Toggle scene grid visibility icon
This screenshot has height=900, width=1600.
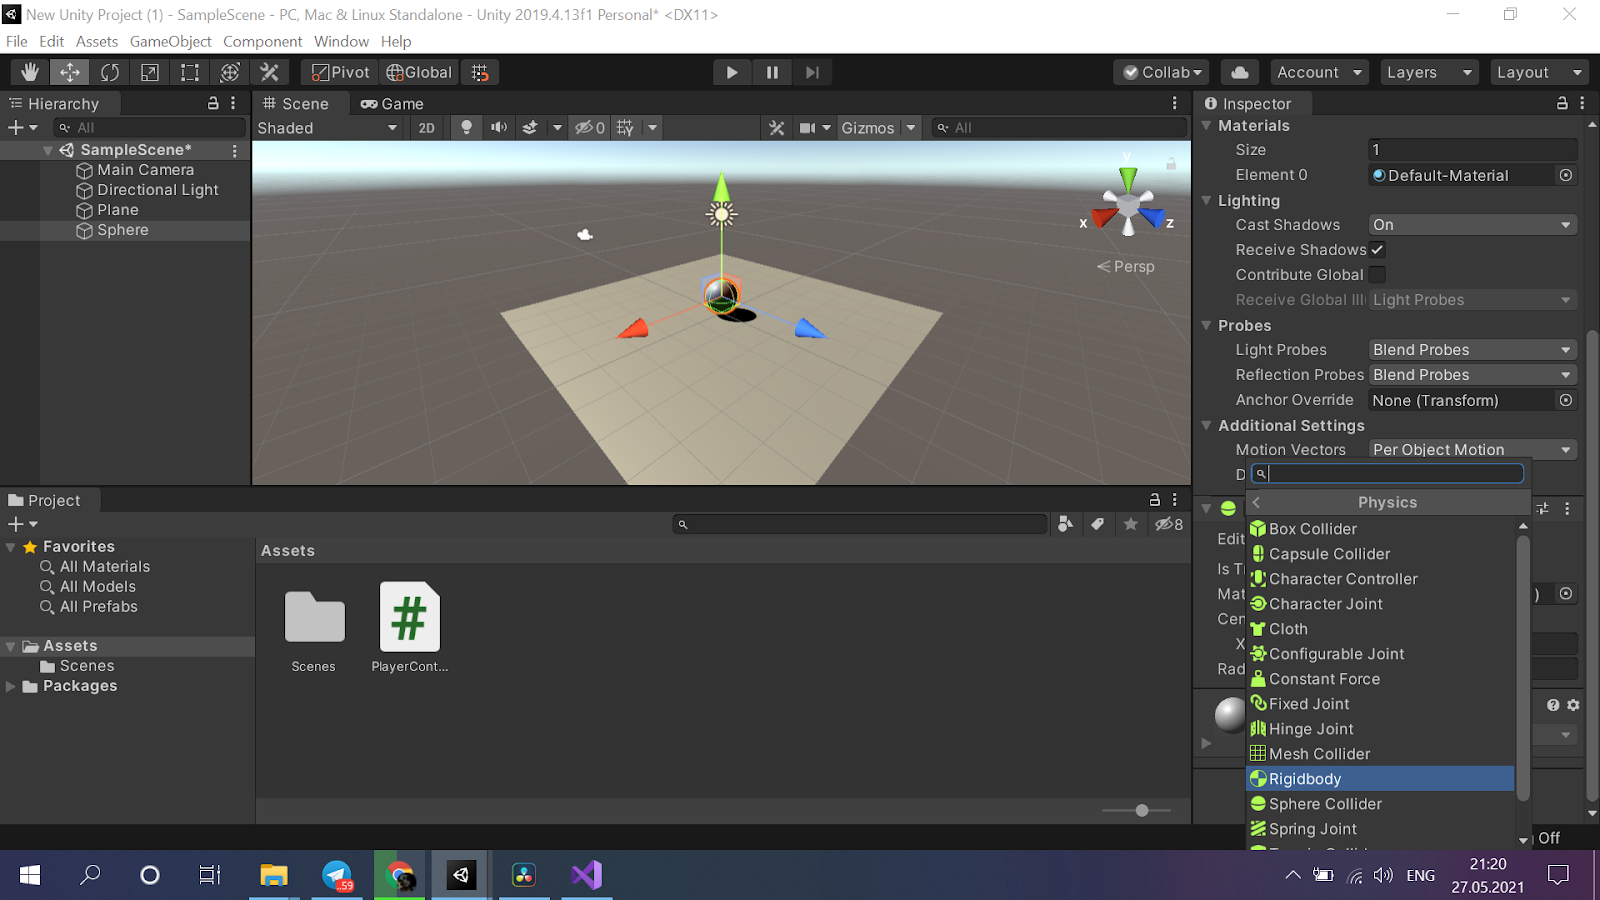pyautogui.click(x=626, y=127)
